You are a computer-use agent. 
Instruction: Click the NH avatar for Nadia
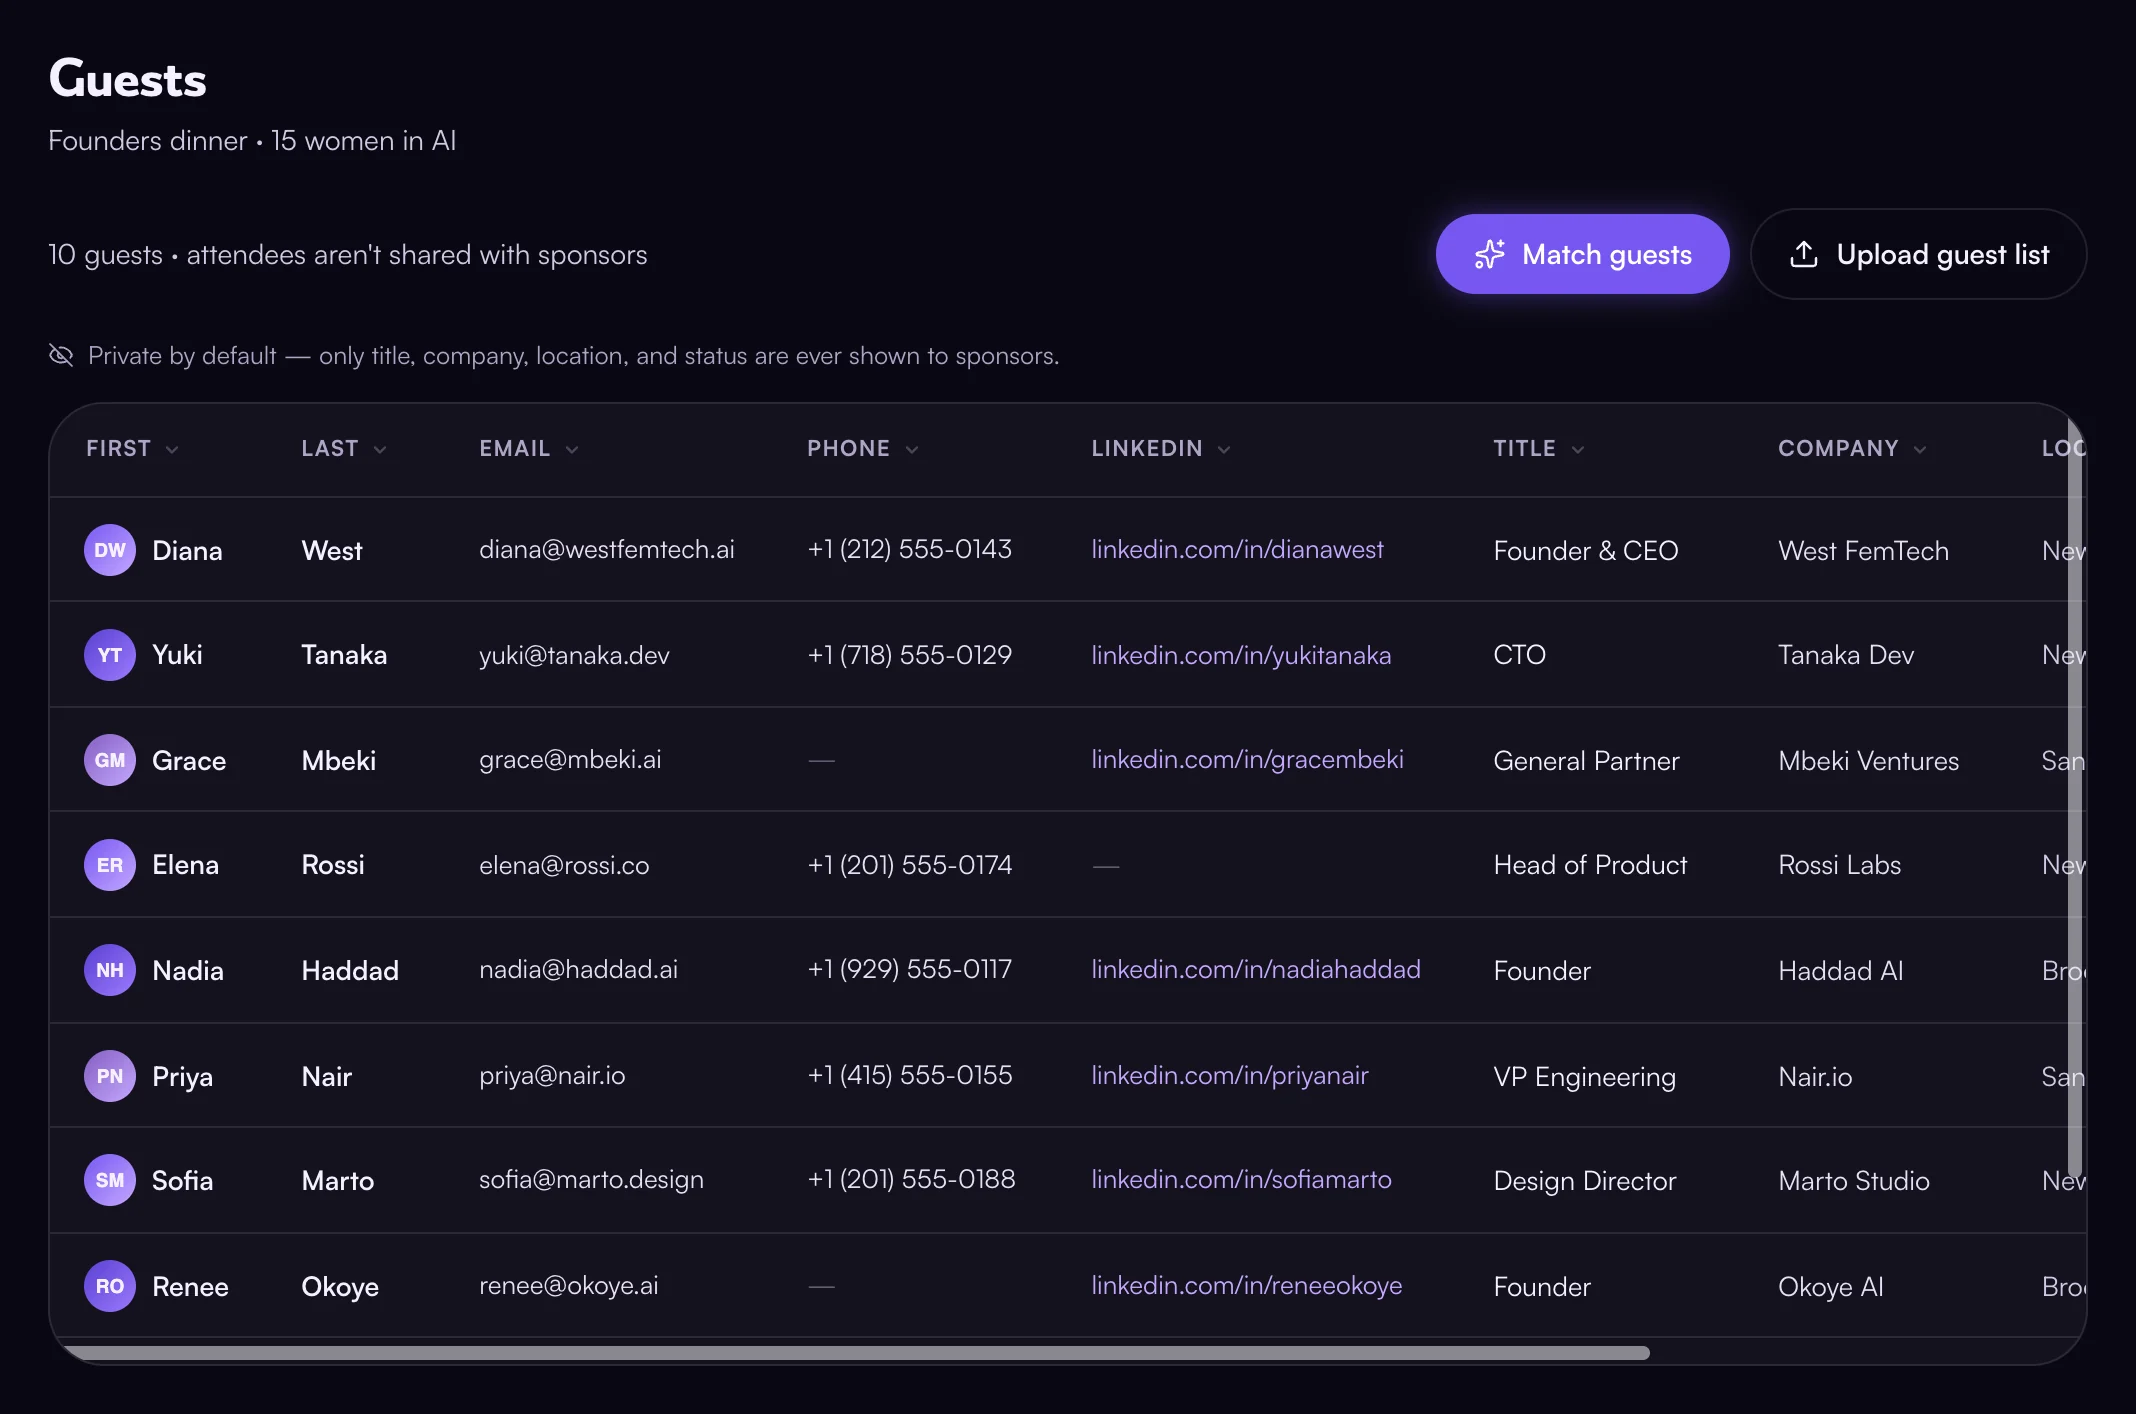[x=110, y=970]
